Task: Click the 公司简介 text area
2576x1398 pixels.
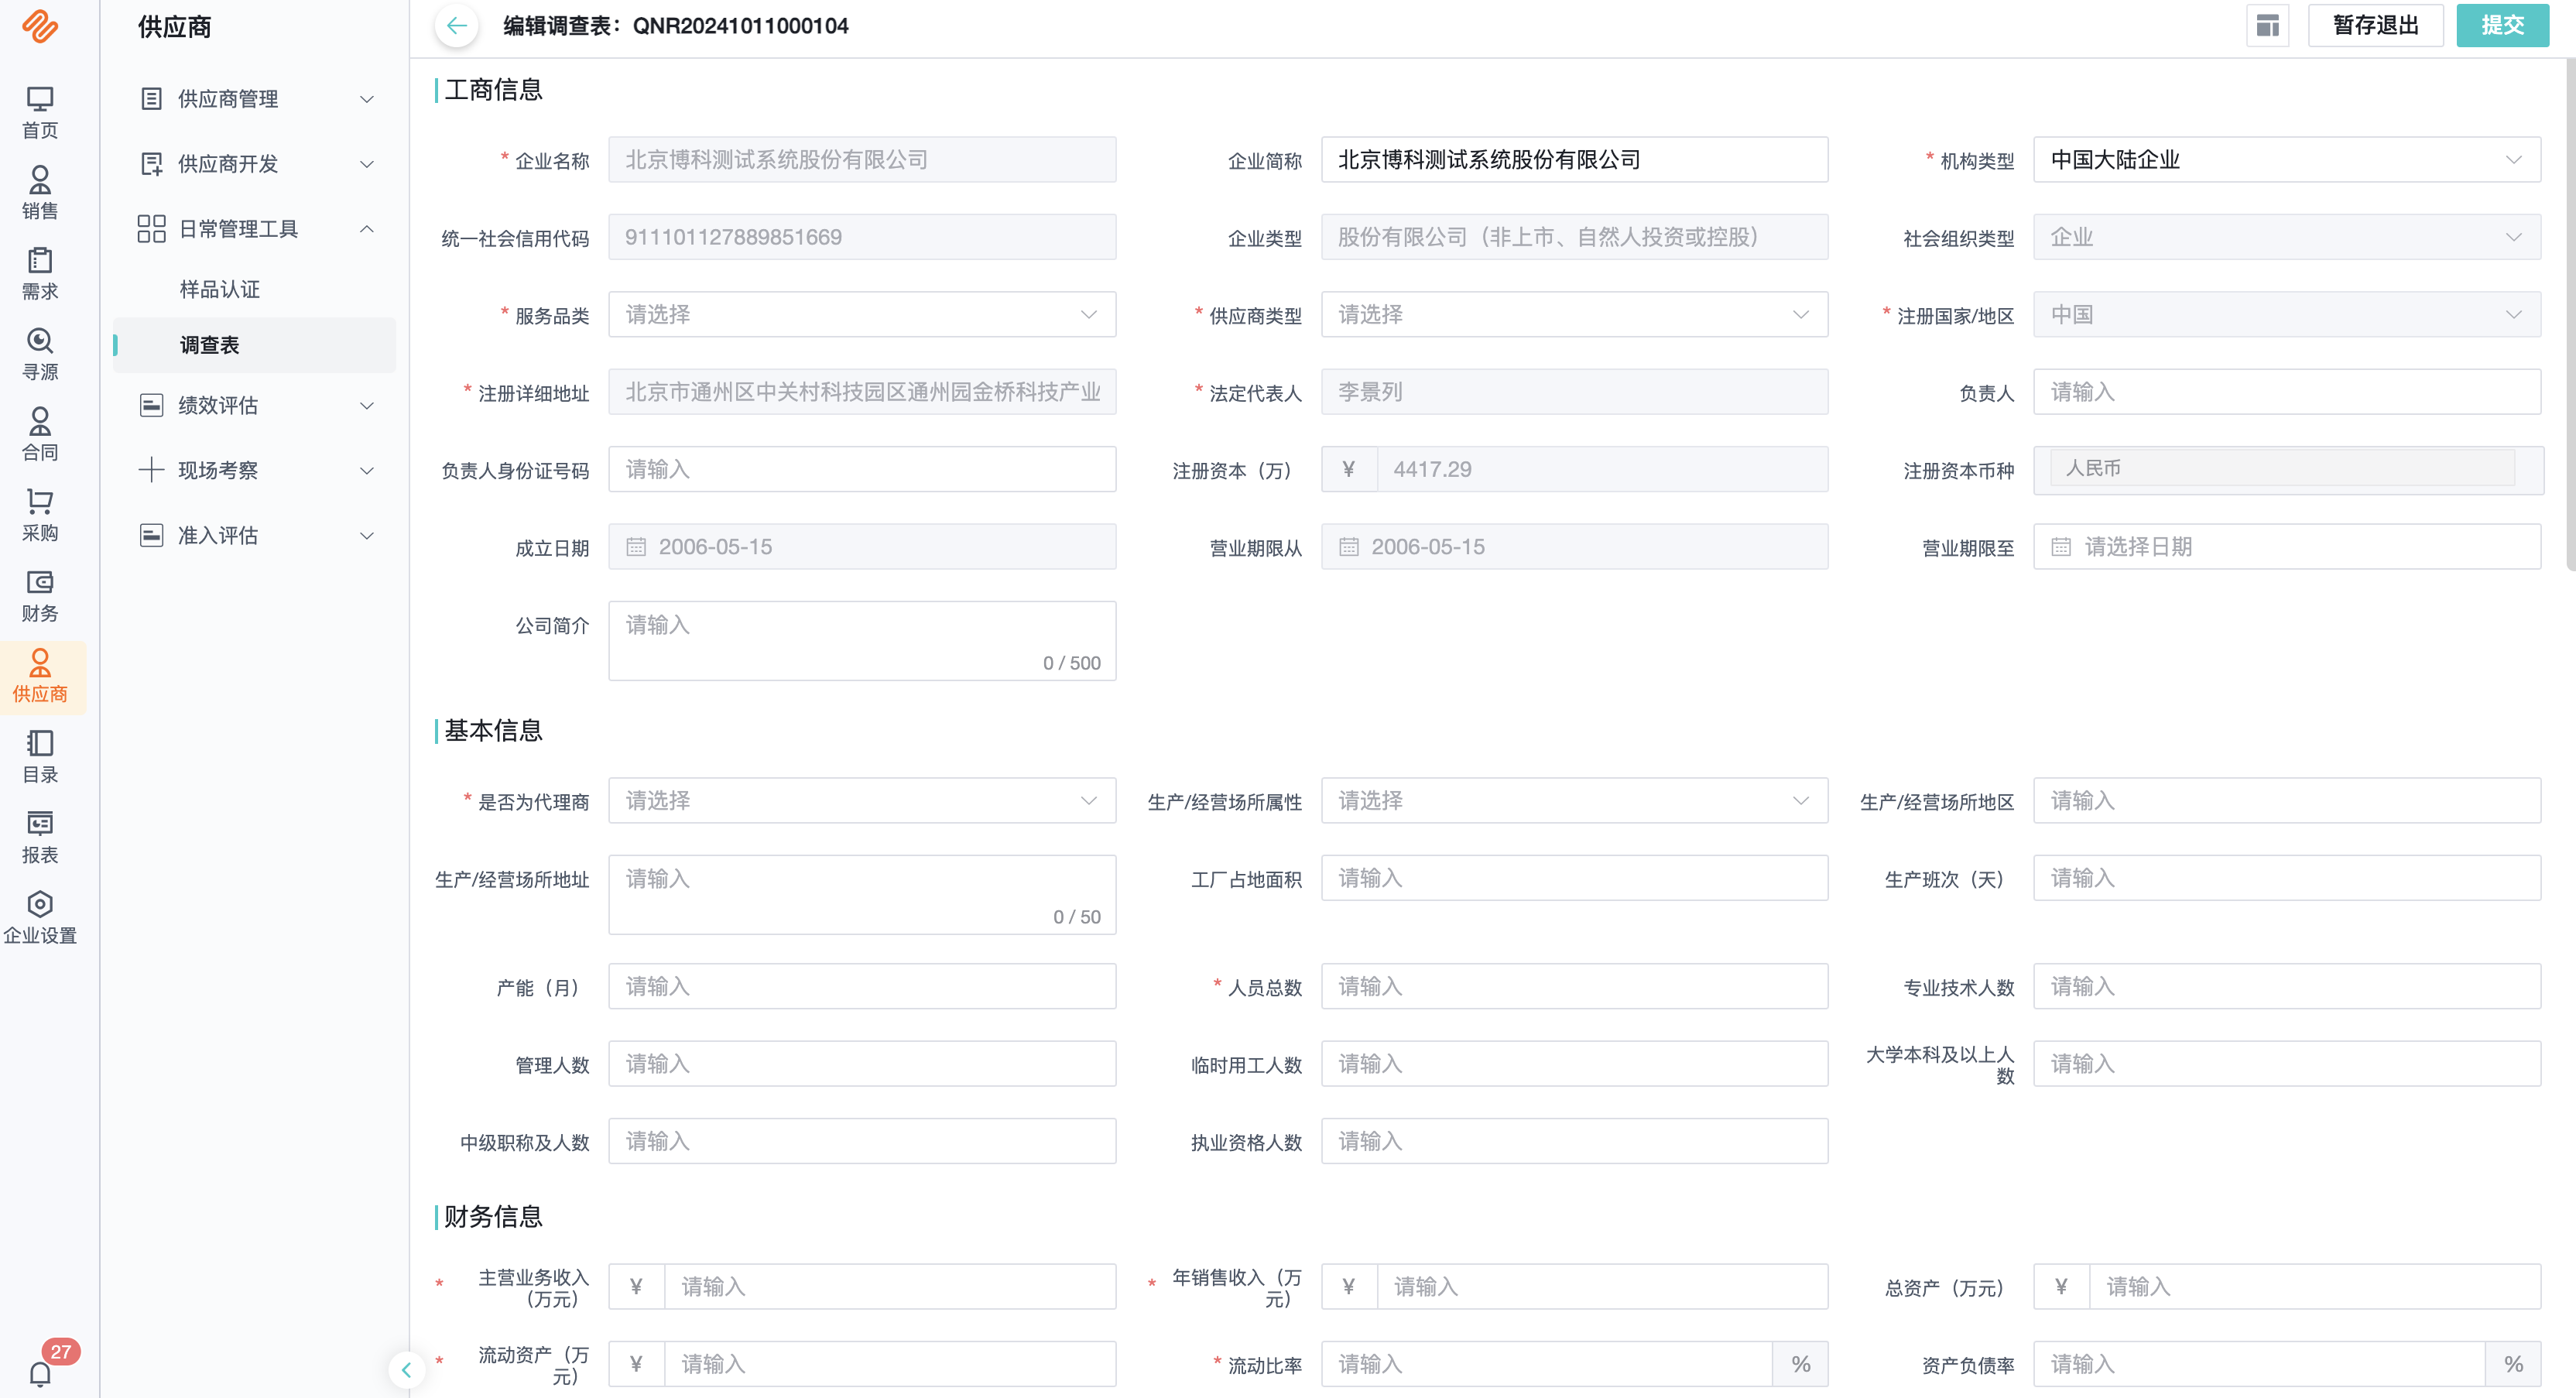Action: [862, 641]
